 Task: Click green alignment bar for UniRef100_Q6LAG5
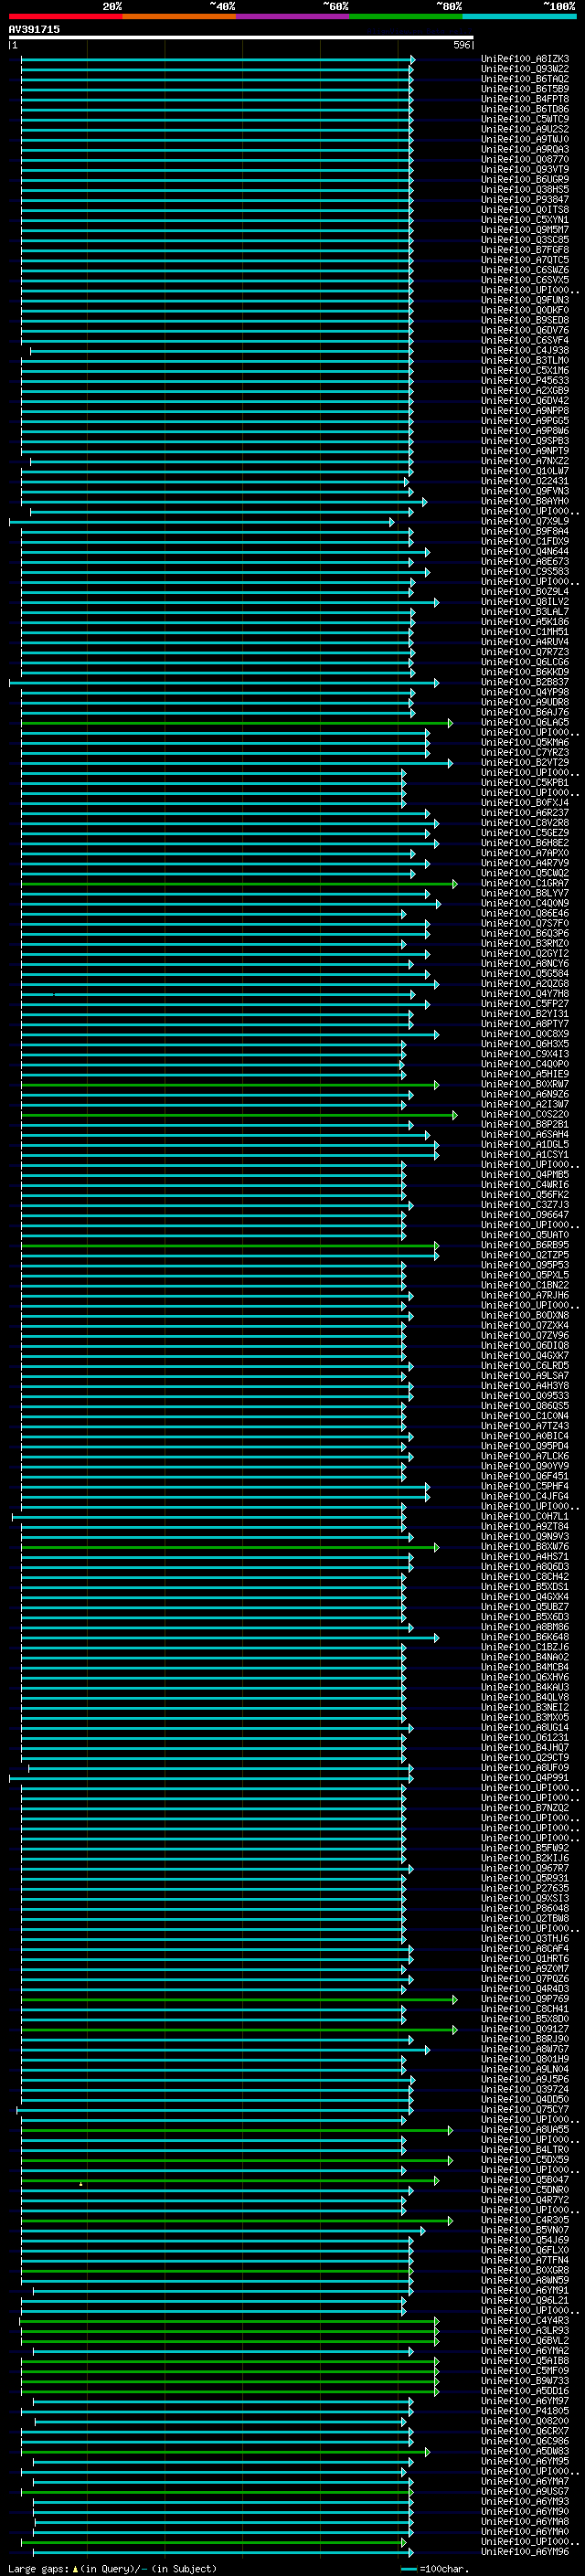click(x=236, y=722)
